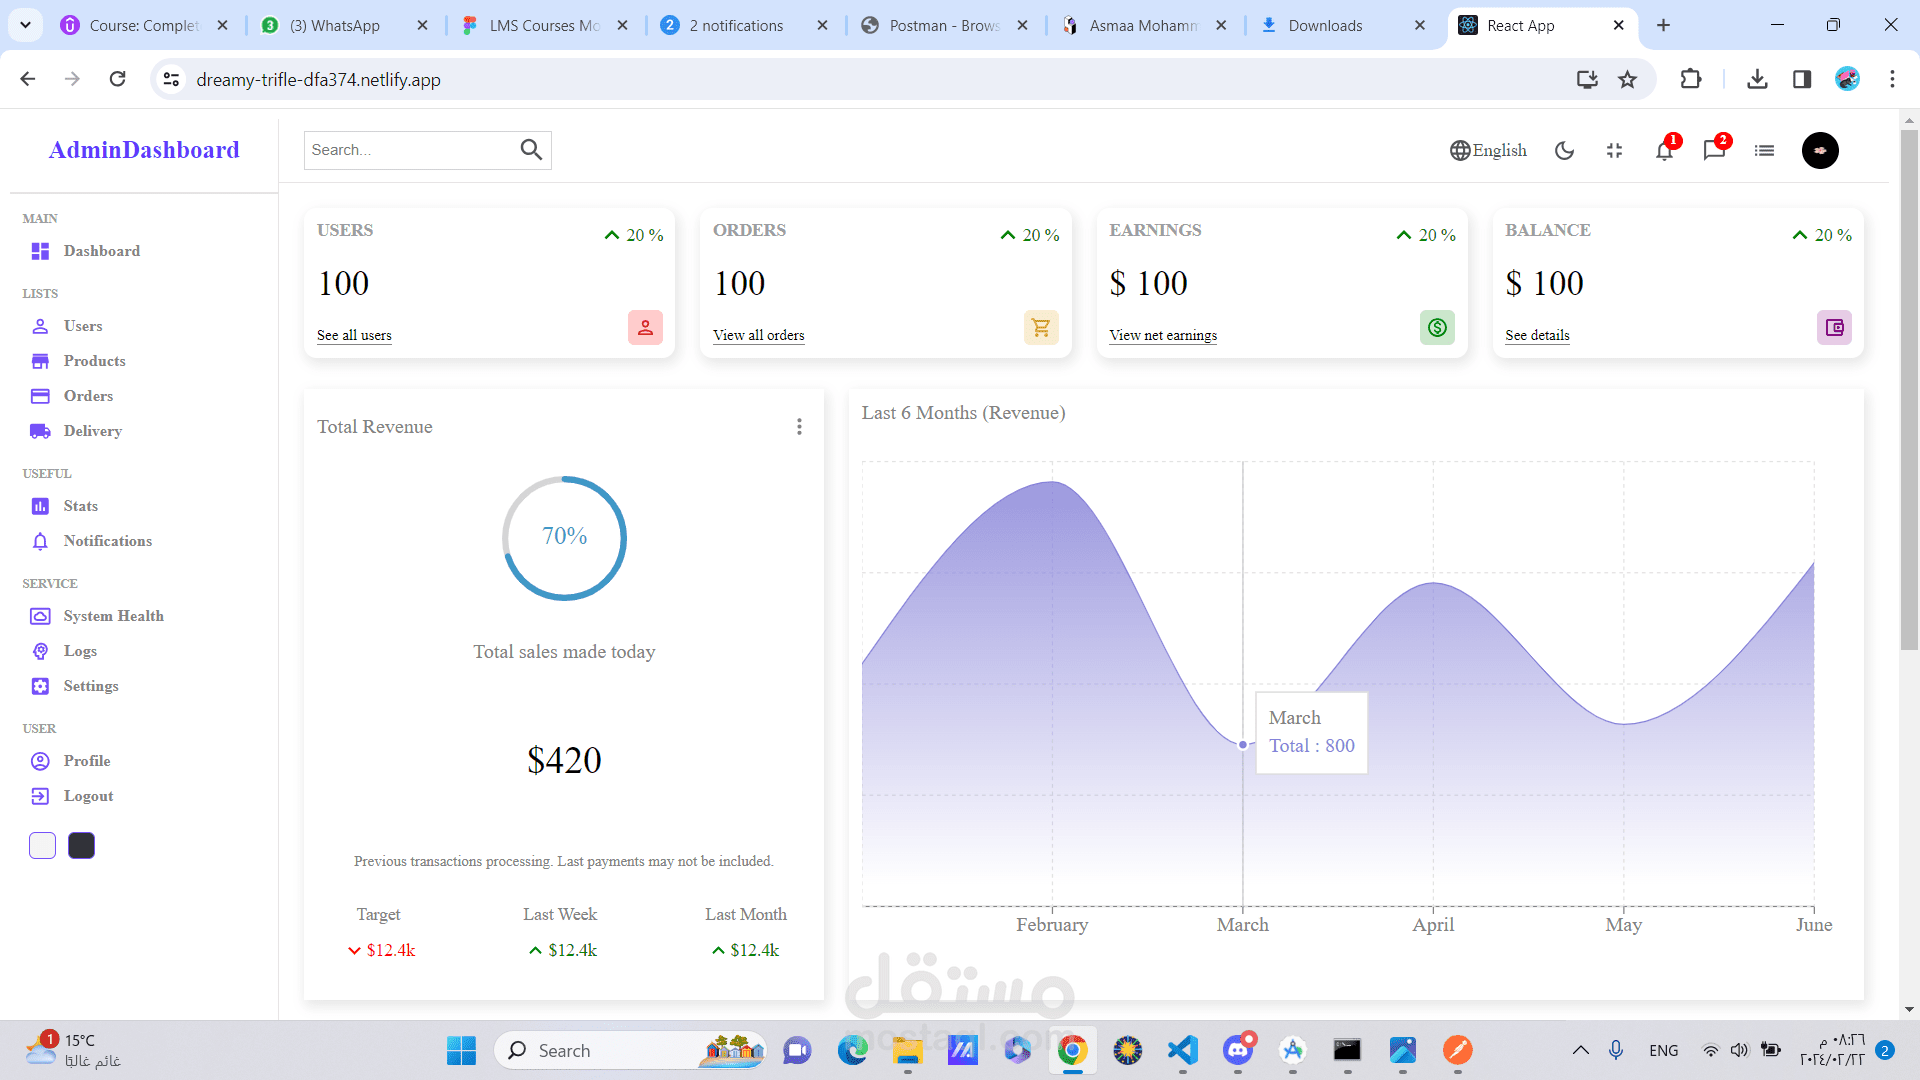Switch to the LMS Courses browser tab
This screenshot has height=1080, width=1920.
pyautogui.click(x=545, y=25)
